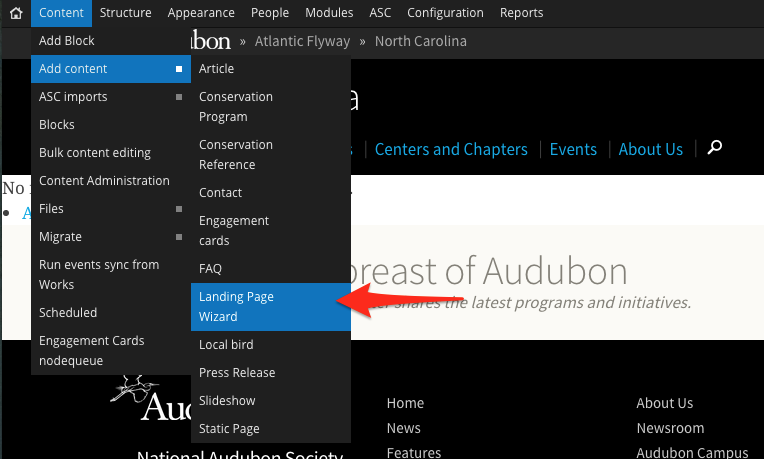Click the Audubon bird logo in footer
The image size is (764, 459).
(x=150, y=399)
